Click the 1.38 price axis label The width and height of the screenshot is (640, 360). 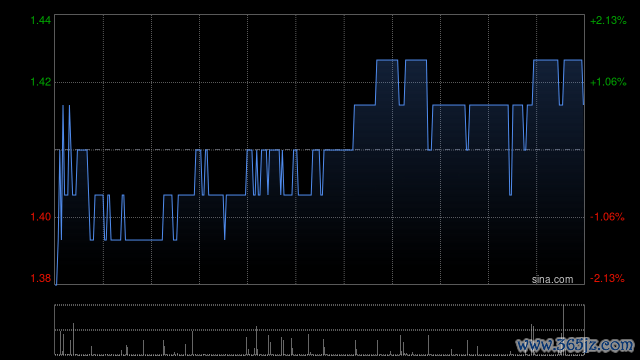[41, 278]
